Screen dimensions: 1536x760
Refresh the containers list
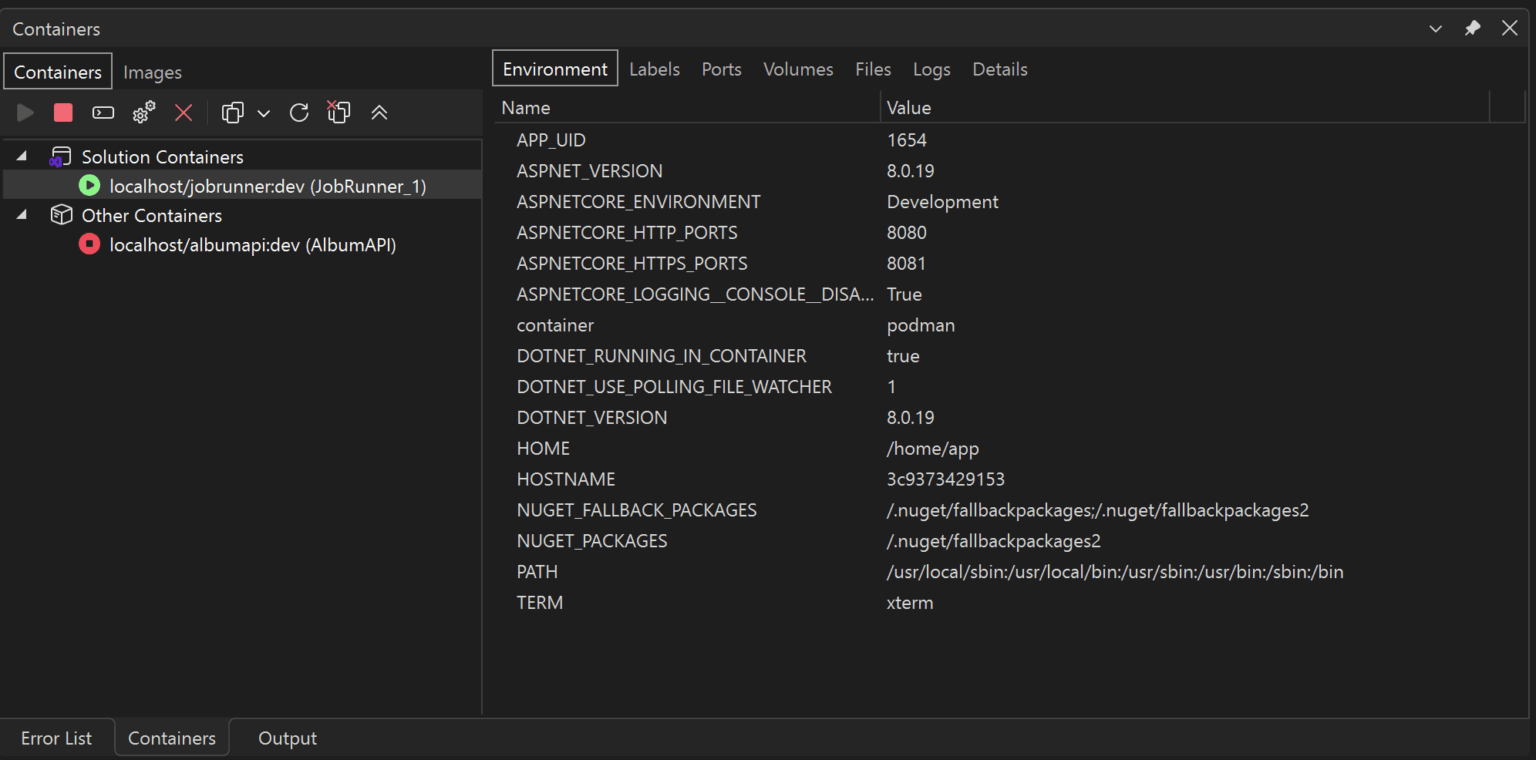[299, 112]
